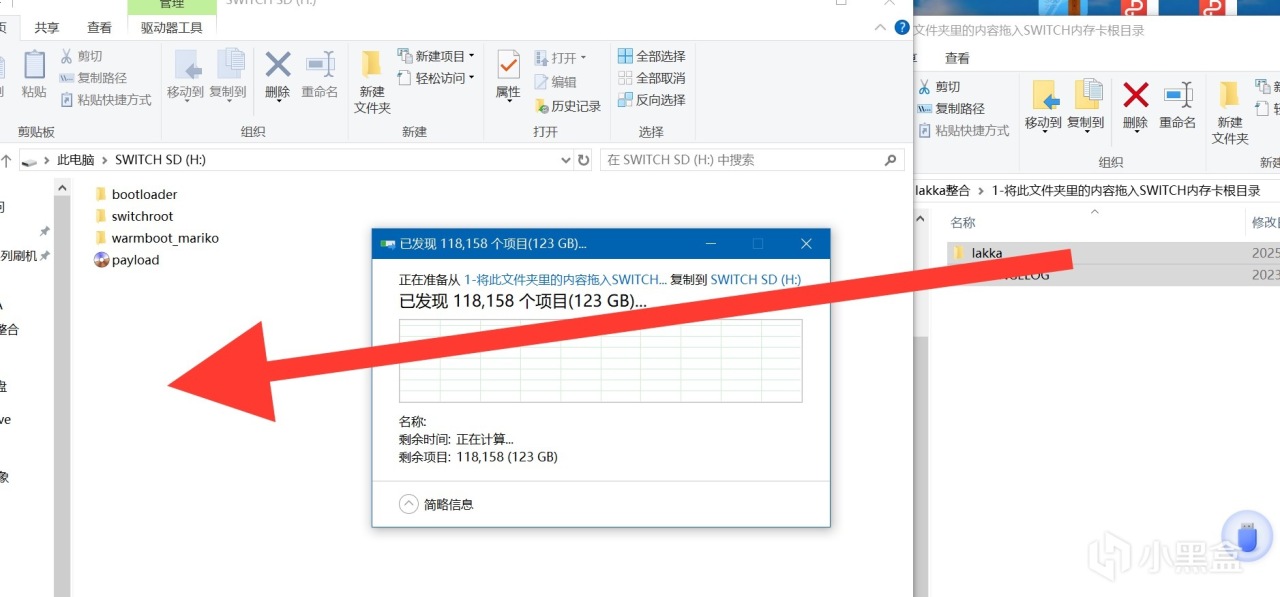1280x597 pixels.
Task: Expand the SWITCH SD address bar history dropdown
Action: coord(567,160)
